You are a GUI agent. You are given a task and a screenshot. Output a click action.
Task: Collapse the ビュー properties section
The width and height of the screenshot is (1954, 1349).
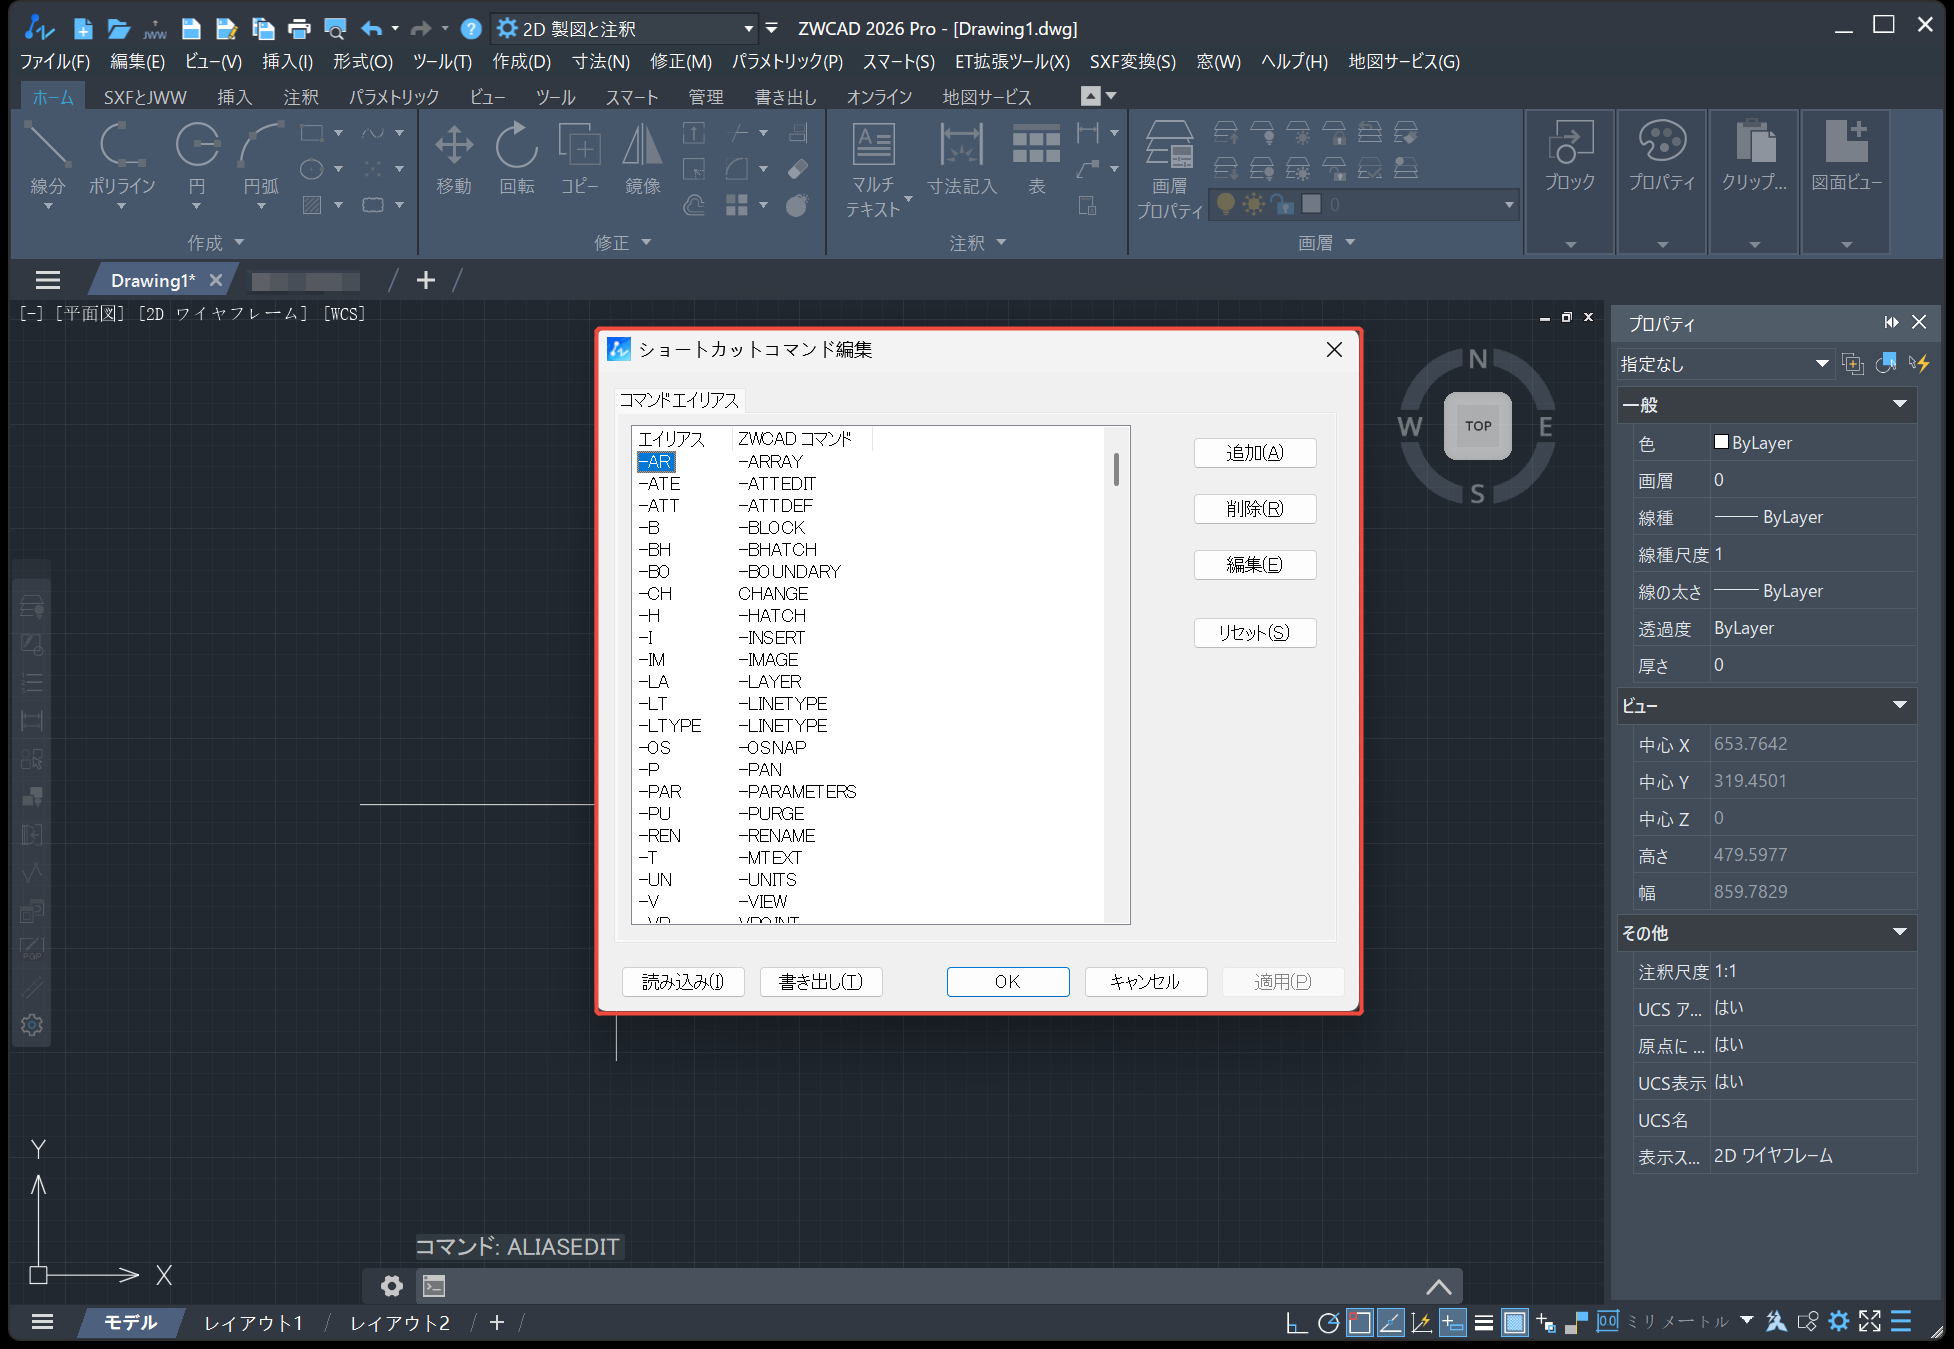click(x=1899, y=705)
